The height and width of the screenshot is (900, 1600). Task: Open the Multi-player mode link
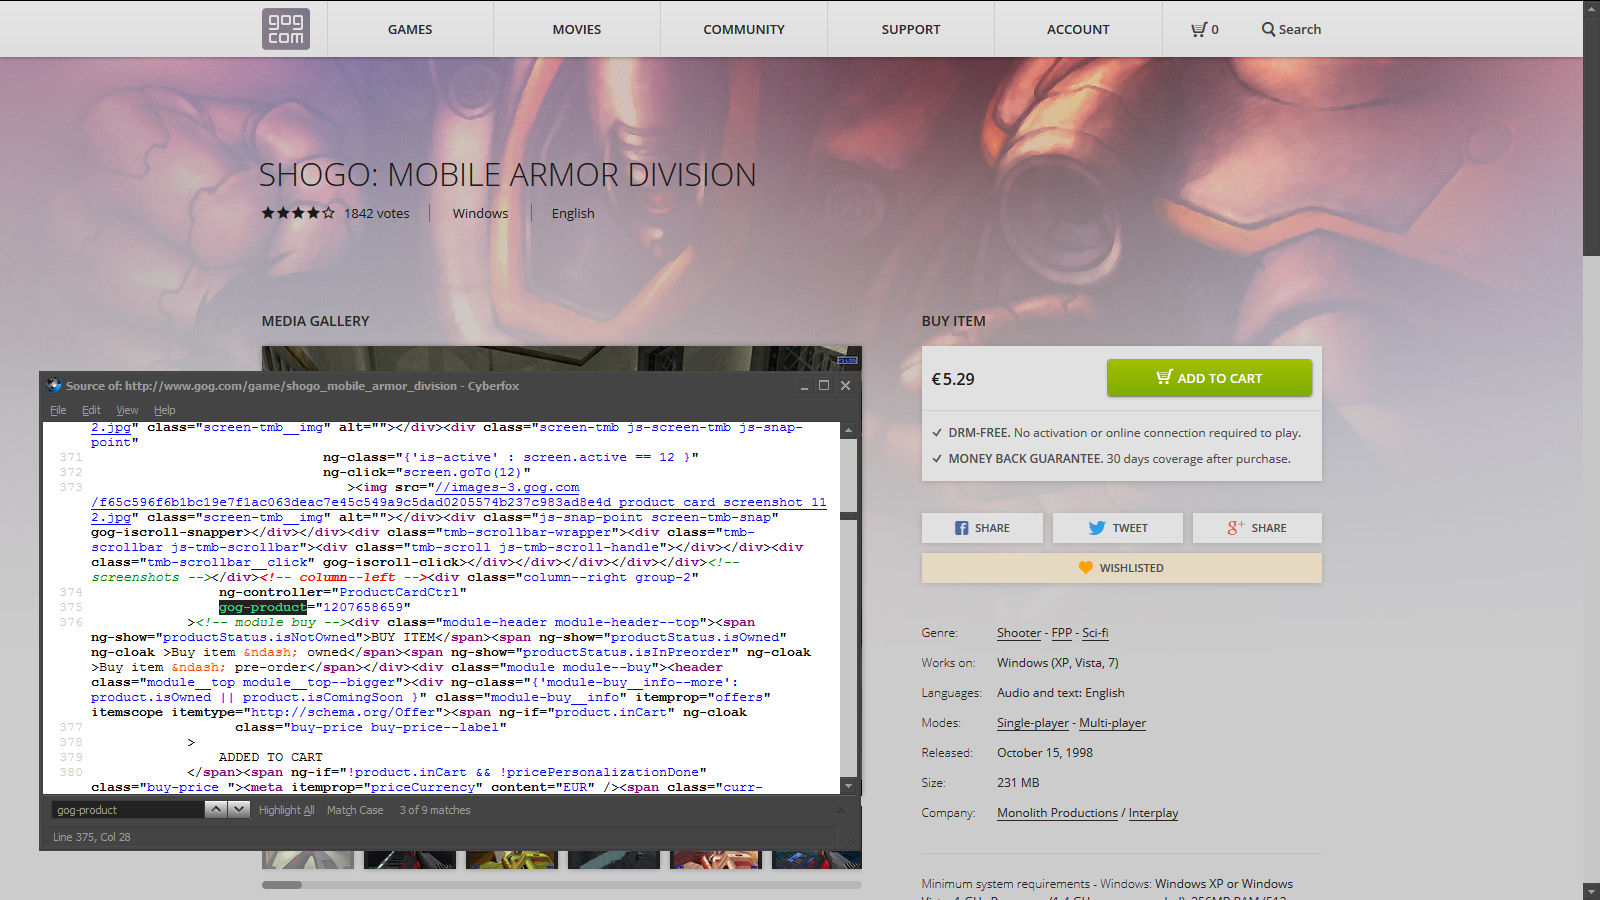(x=1112, y=723)
